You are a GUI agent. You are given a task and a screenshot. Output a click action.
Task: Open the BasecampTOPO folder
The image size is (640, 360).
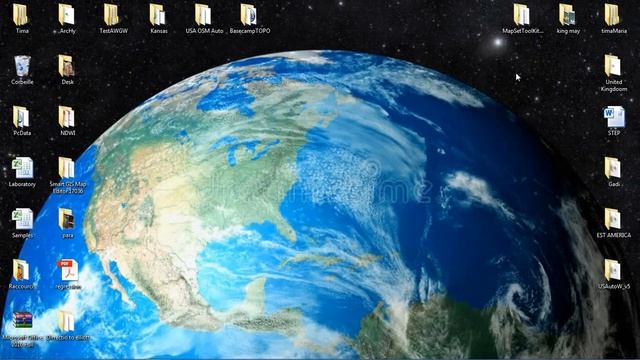[249, 15]
